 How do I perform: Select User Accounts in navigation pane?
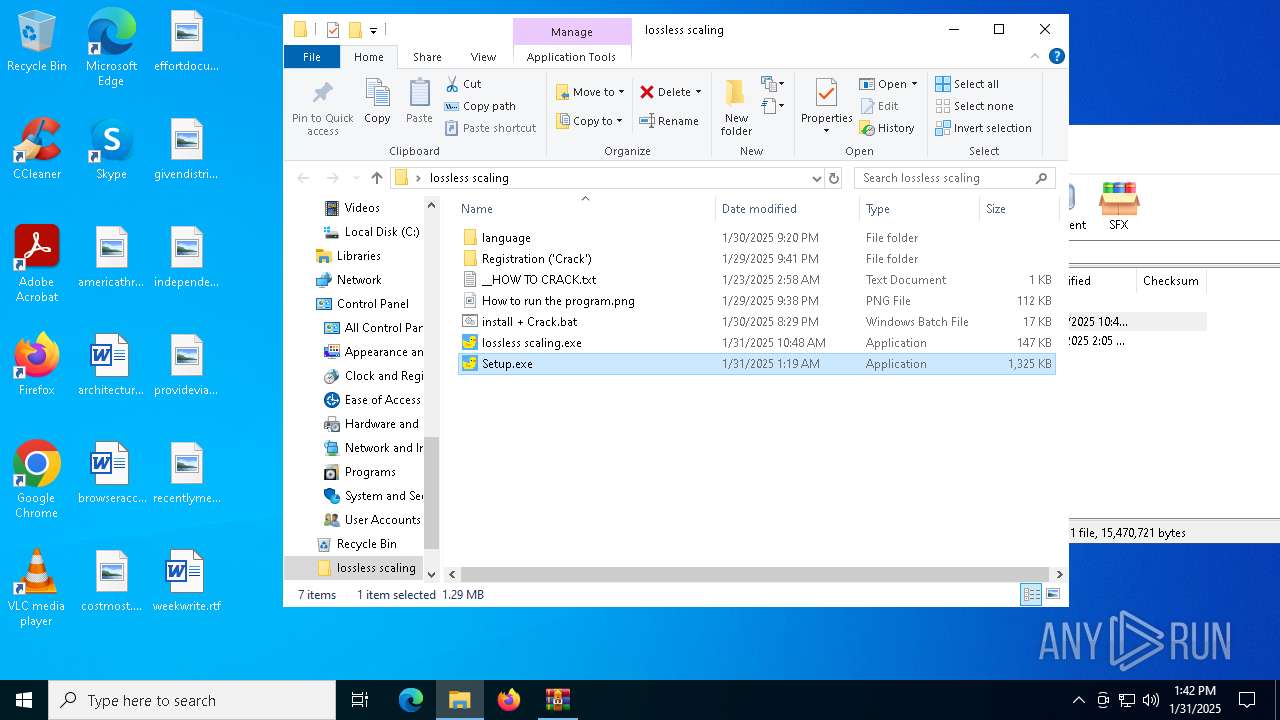pos(372,520)
